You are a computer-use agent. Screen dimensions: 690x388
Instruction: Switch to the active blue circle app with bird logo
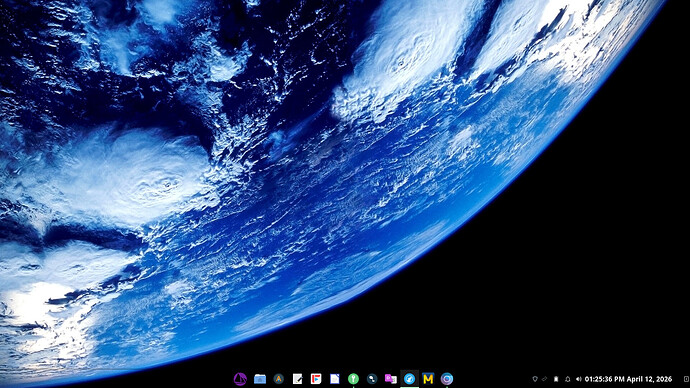point(410,379)
